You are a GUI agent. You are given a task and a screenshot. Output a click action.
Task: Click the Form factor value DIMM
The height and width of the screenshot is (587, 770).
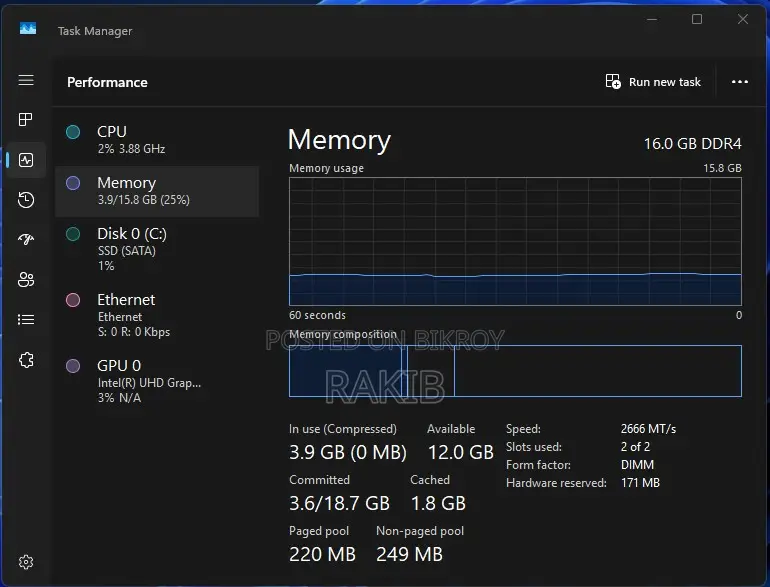[x=637, y=465]
